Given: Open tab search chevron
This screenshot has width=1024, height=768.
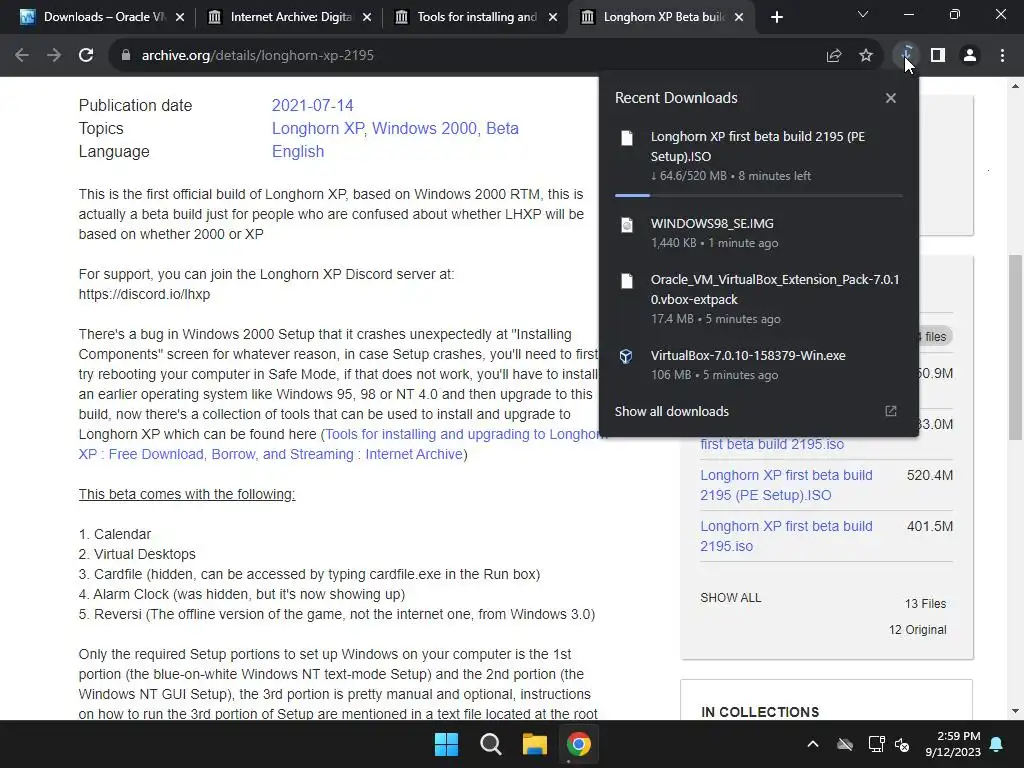Looking at the screenshot, I should [x=863, y=14].
